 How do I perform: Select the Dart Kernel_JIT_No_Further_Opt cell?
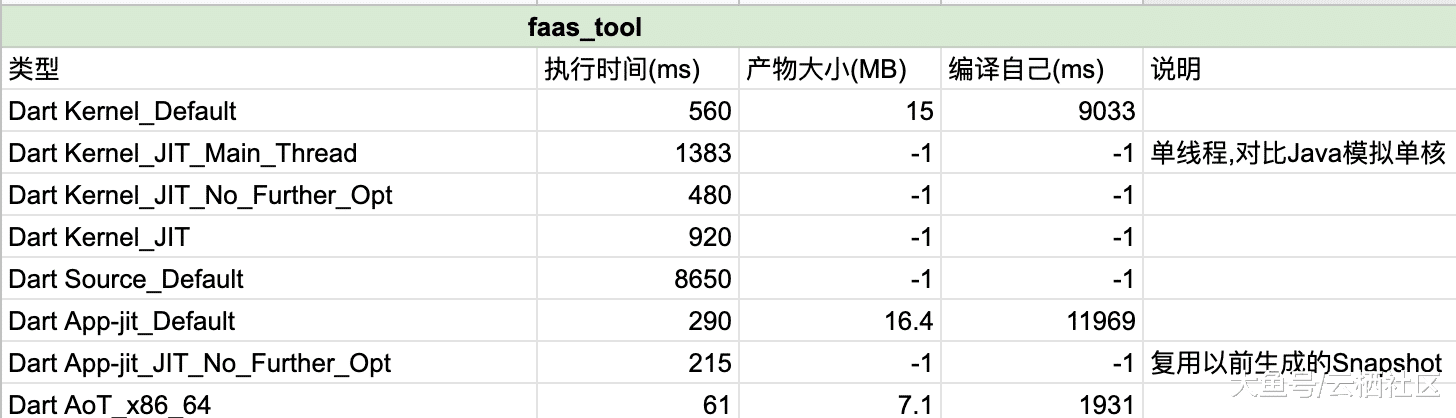pos(268,195)
